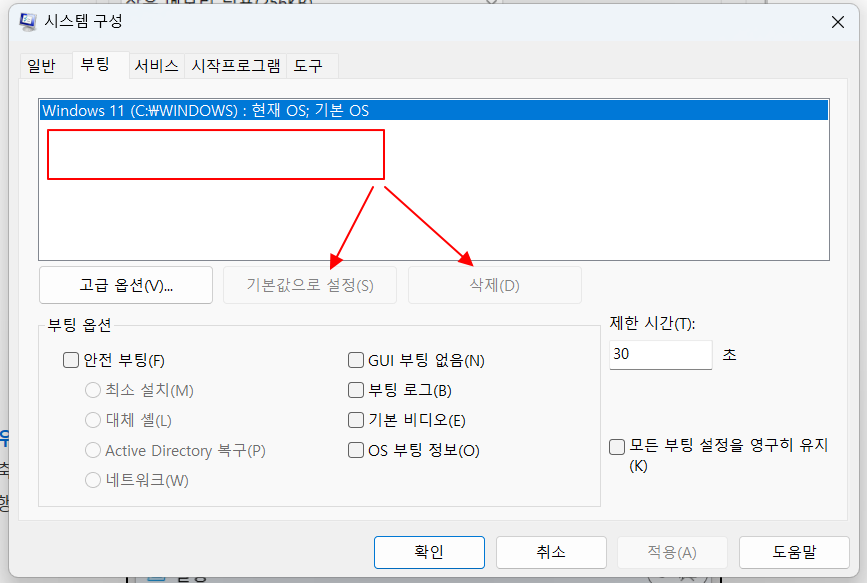This screenshot has width=867, height=583.
Task: Choose the 대체 셸(L) radio option
Action: click(93, 420)
